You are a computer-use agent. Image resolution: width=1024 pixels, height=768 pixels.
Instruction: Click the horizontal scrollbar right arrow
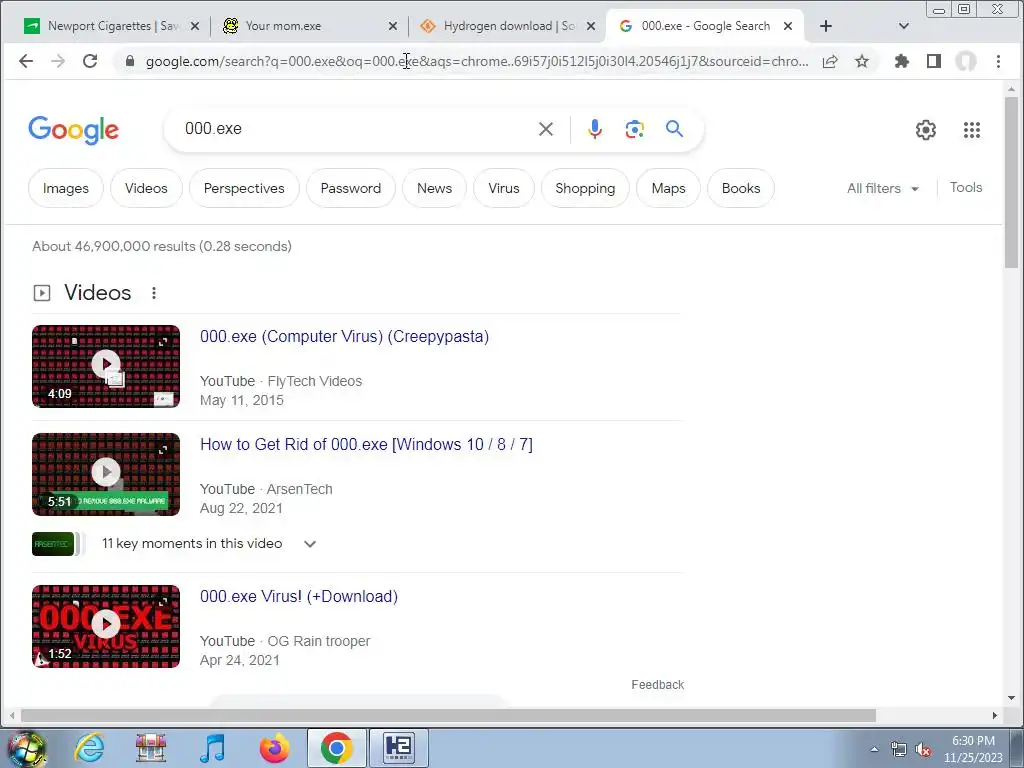pos(995,715)
